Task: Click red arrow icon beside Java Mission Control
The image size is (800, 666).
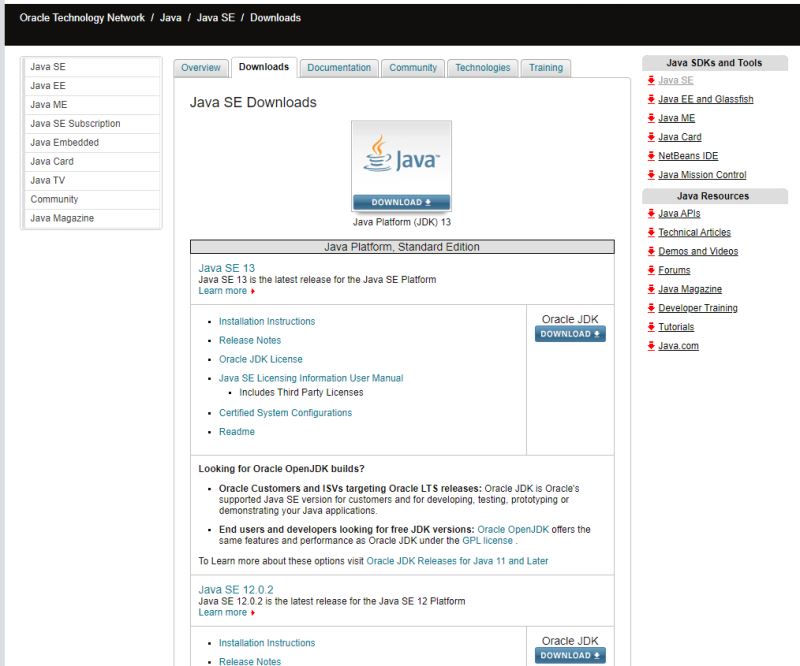Action: [651, 175]
